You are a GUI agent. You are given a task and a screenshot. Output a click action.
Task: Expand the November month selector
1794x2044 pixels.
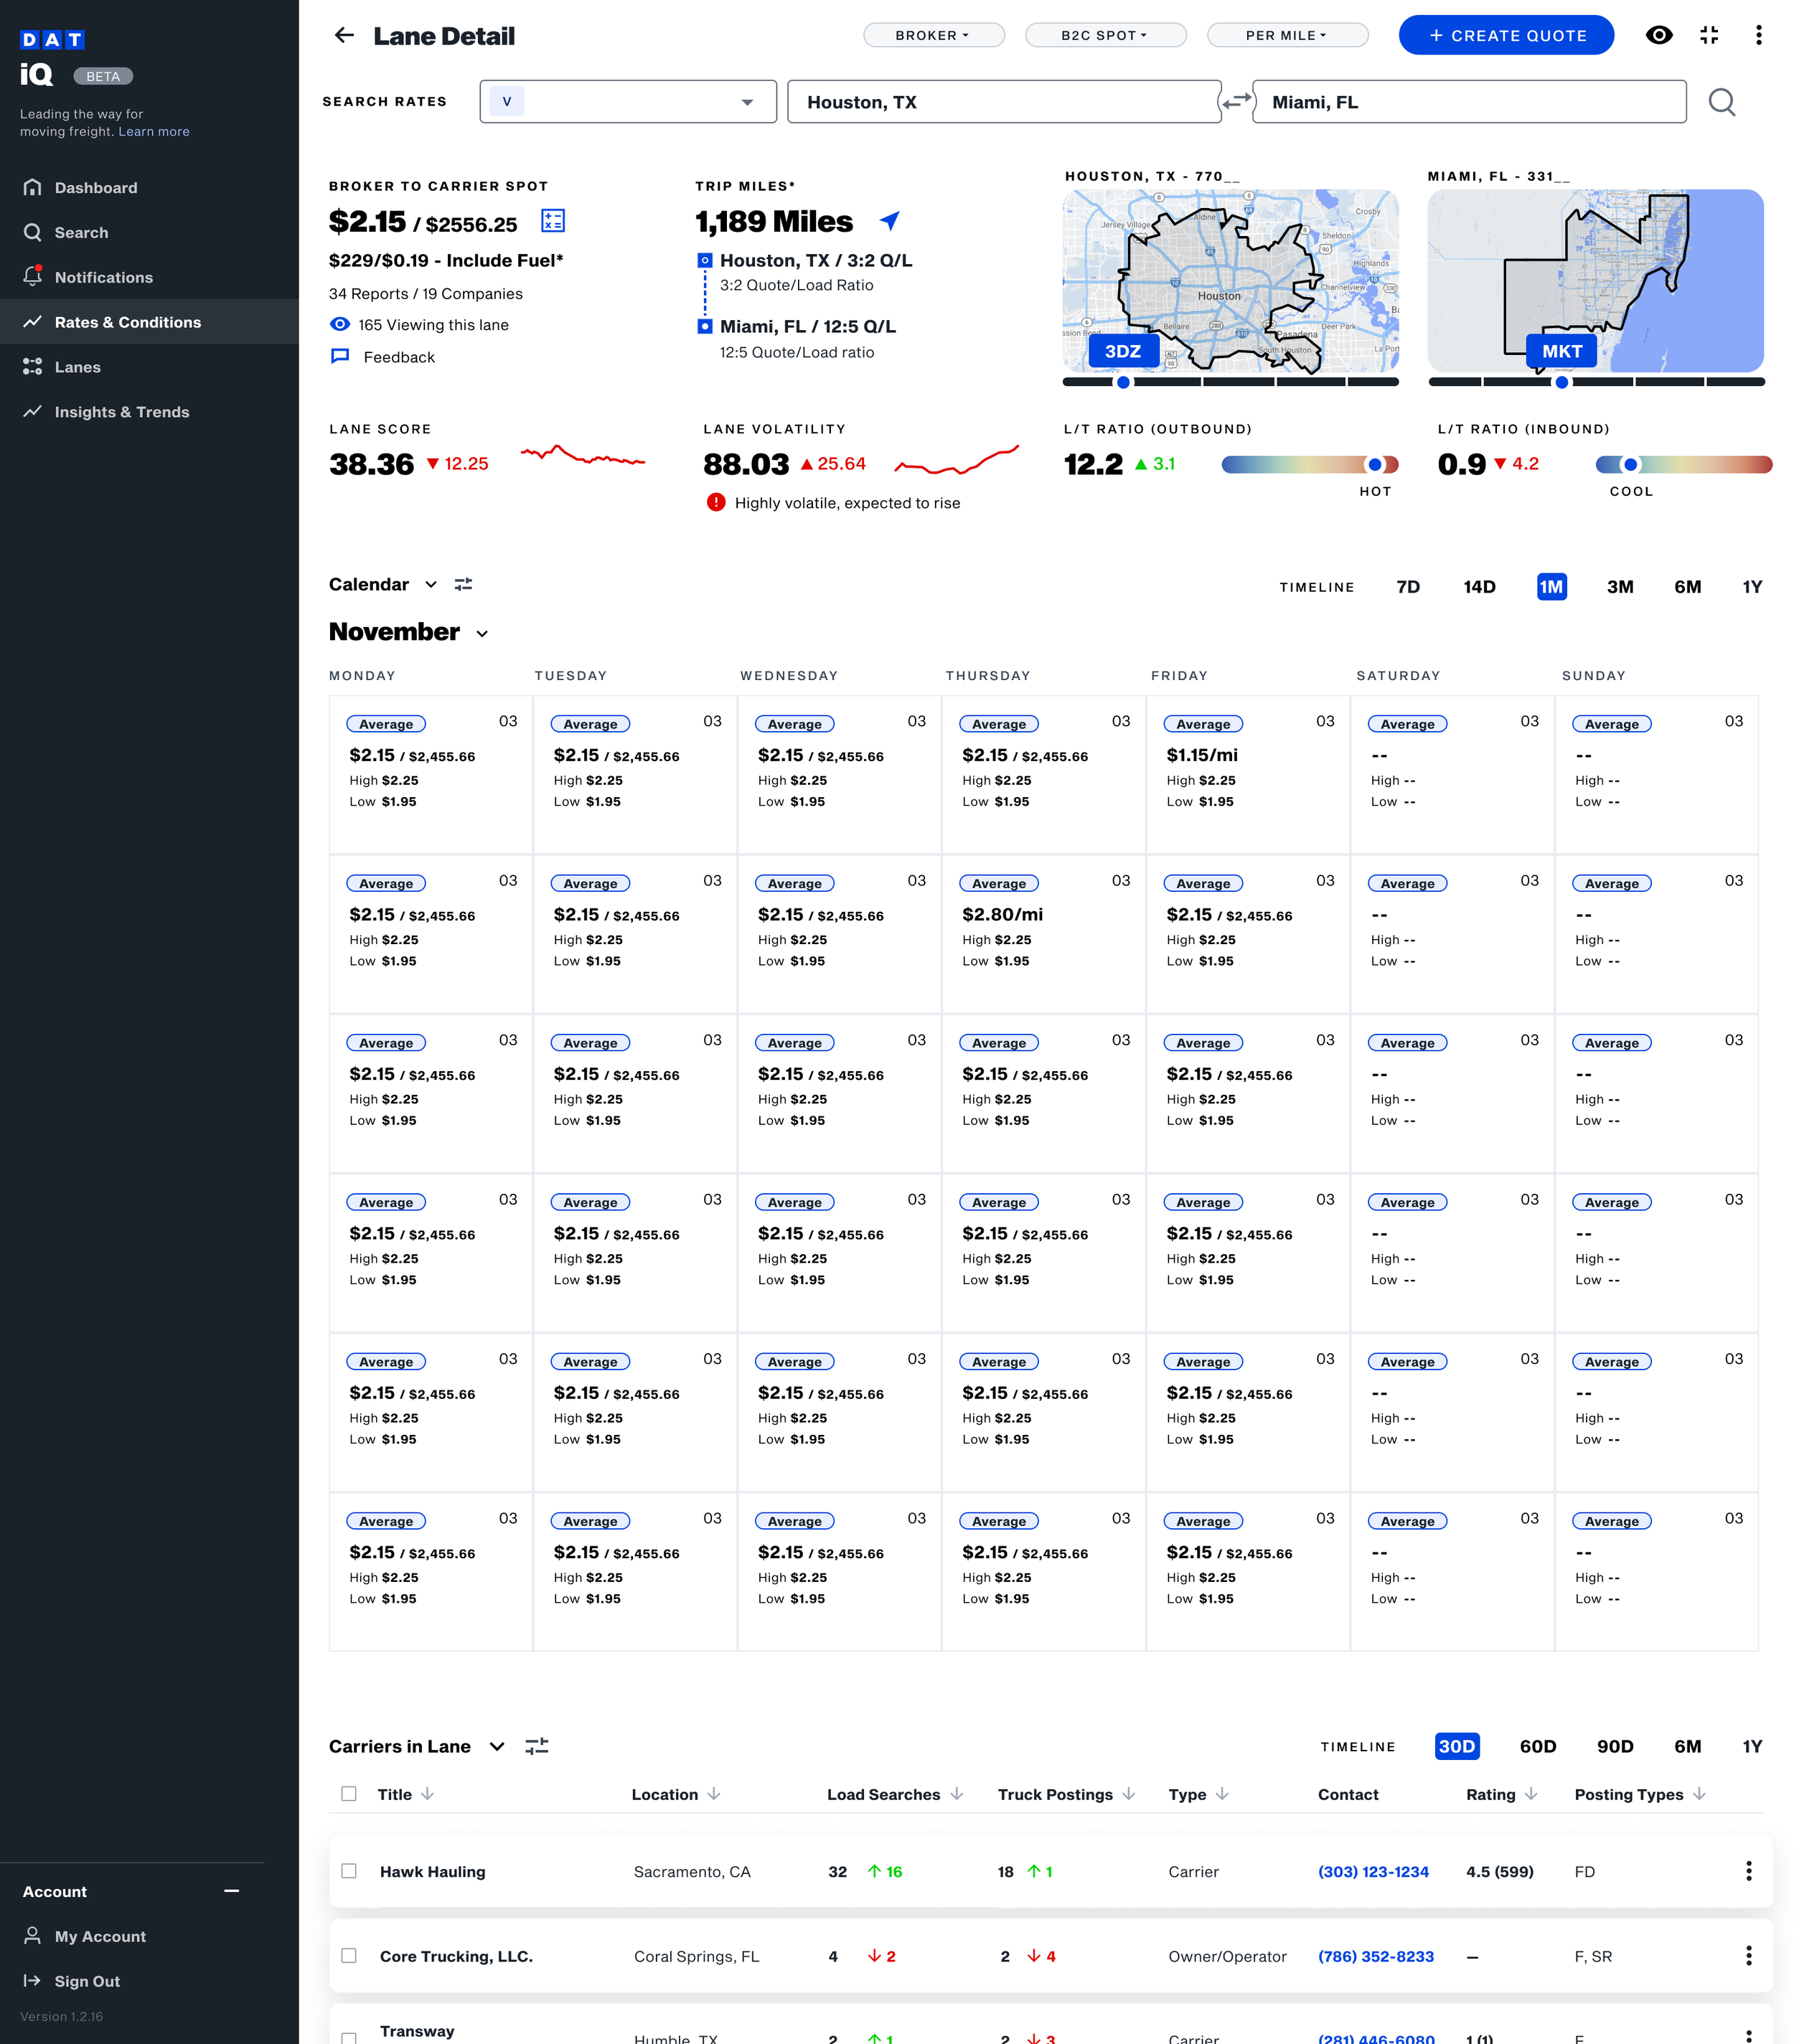484,633
